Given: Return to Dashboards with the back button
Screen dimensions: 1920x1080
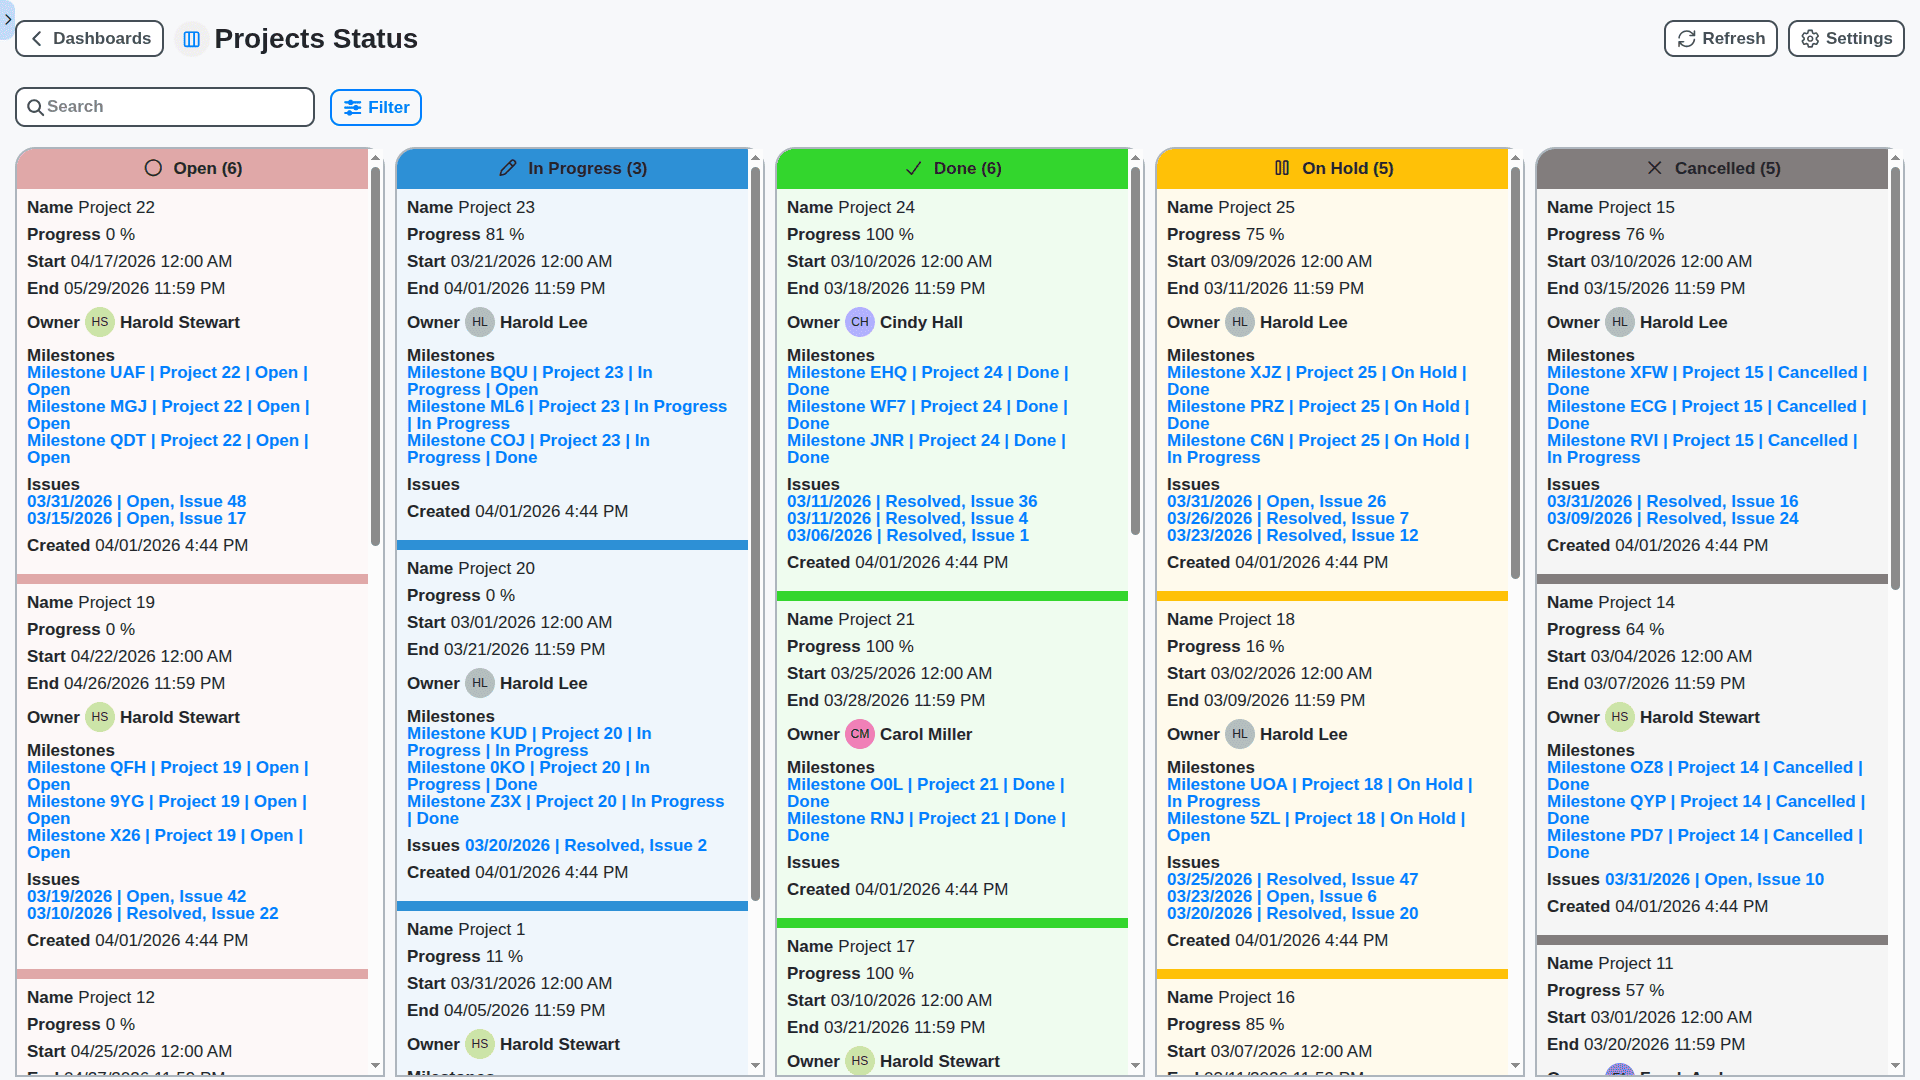Looking at the screenshot, I should (89, 38).
